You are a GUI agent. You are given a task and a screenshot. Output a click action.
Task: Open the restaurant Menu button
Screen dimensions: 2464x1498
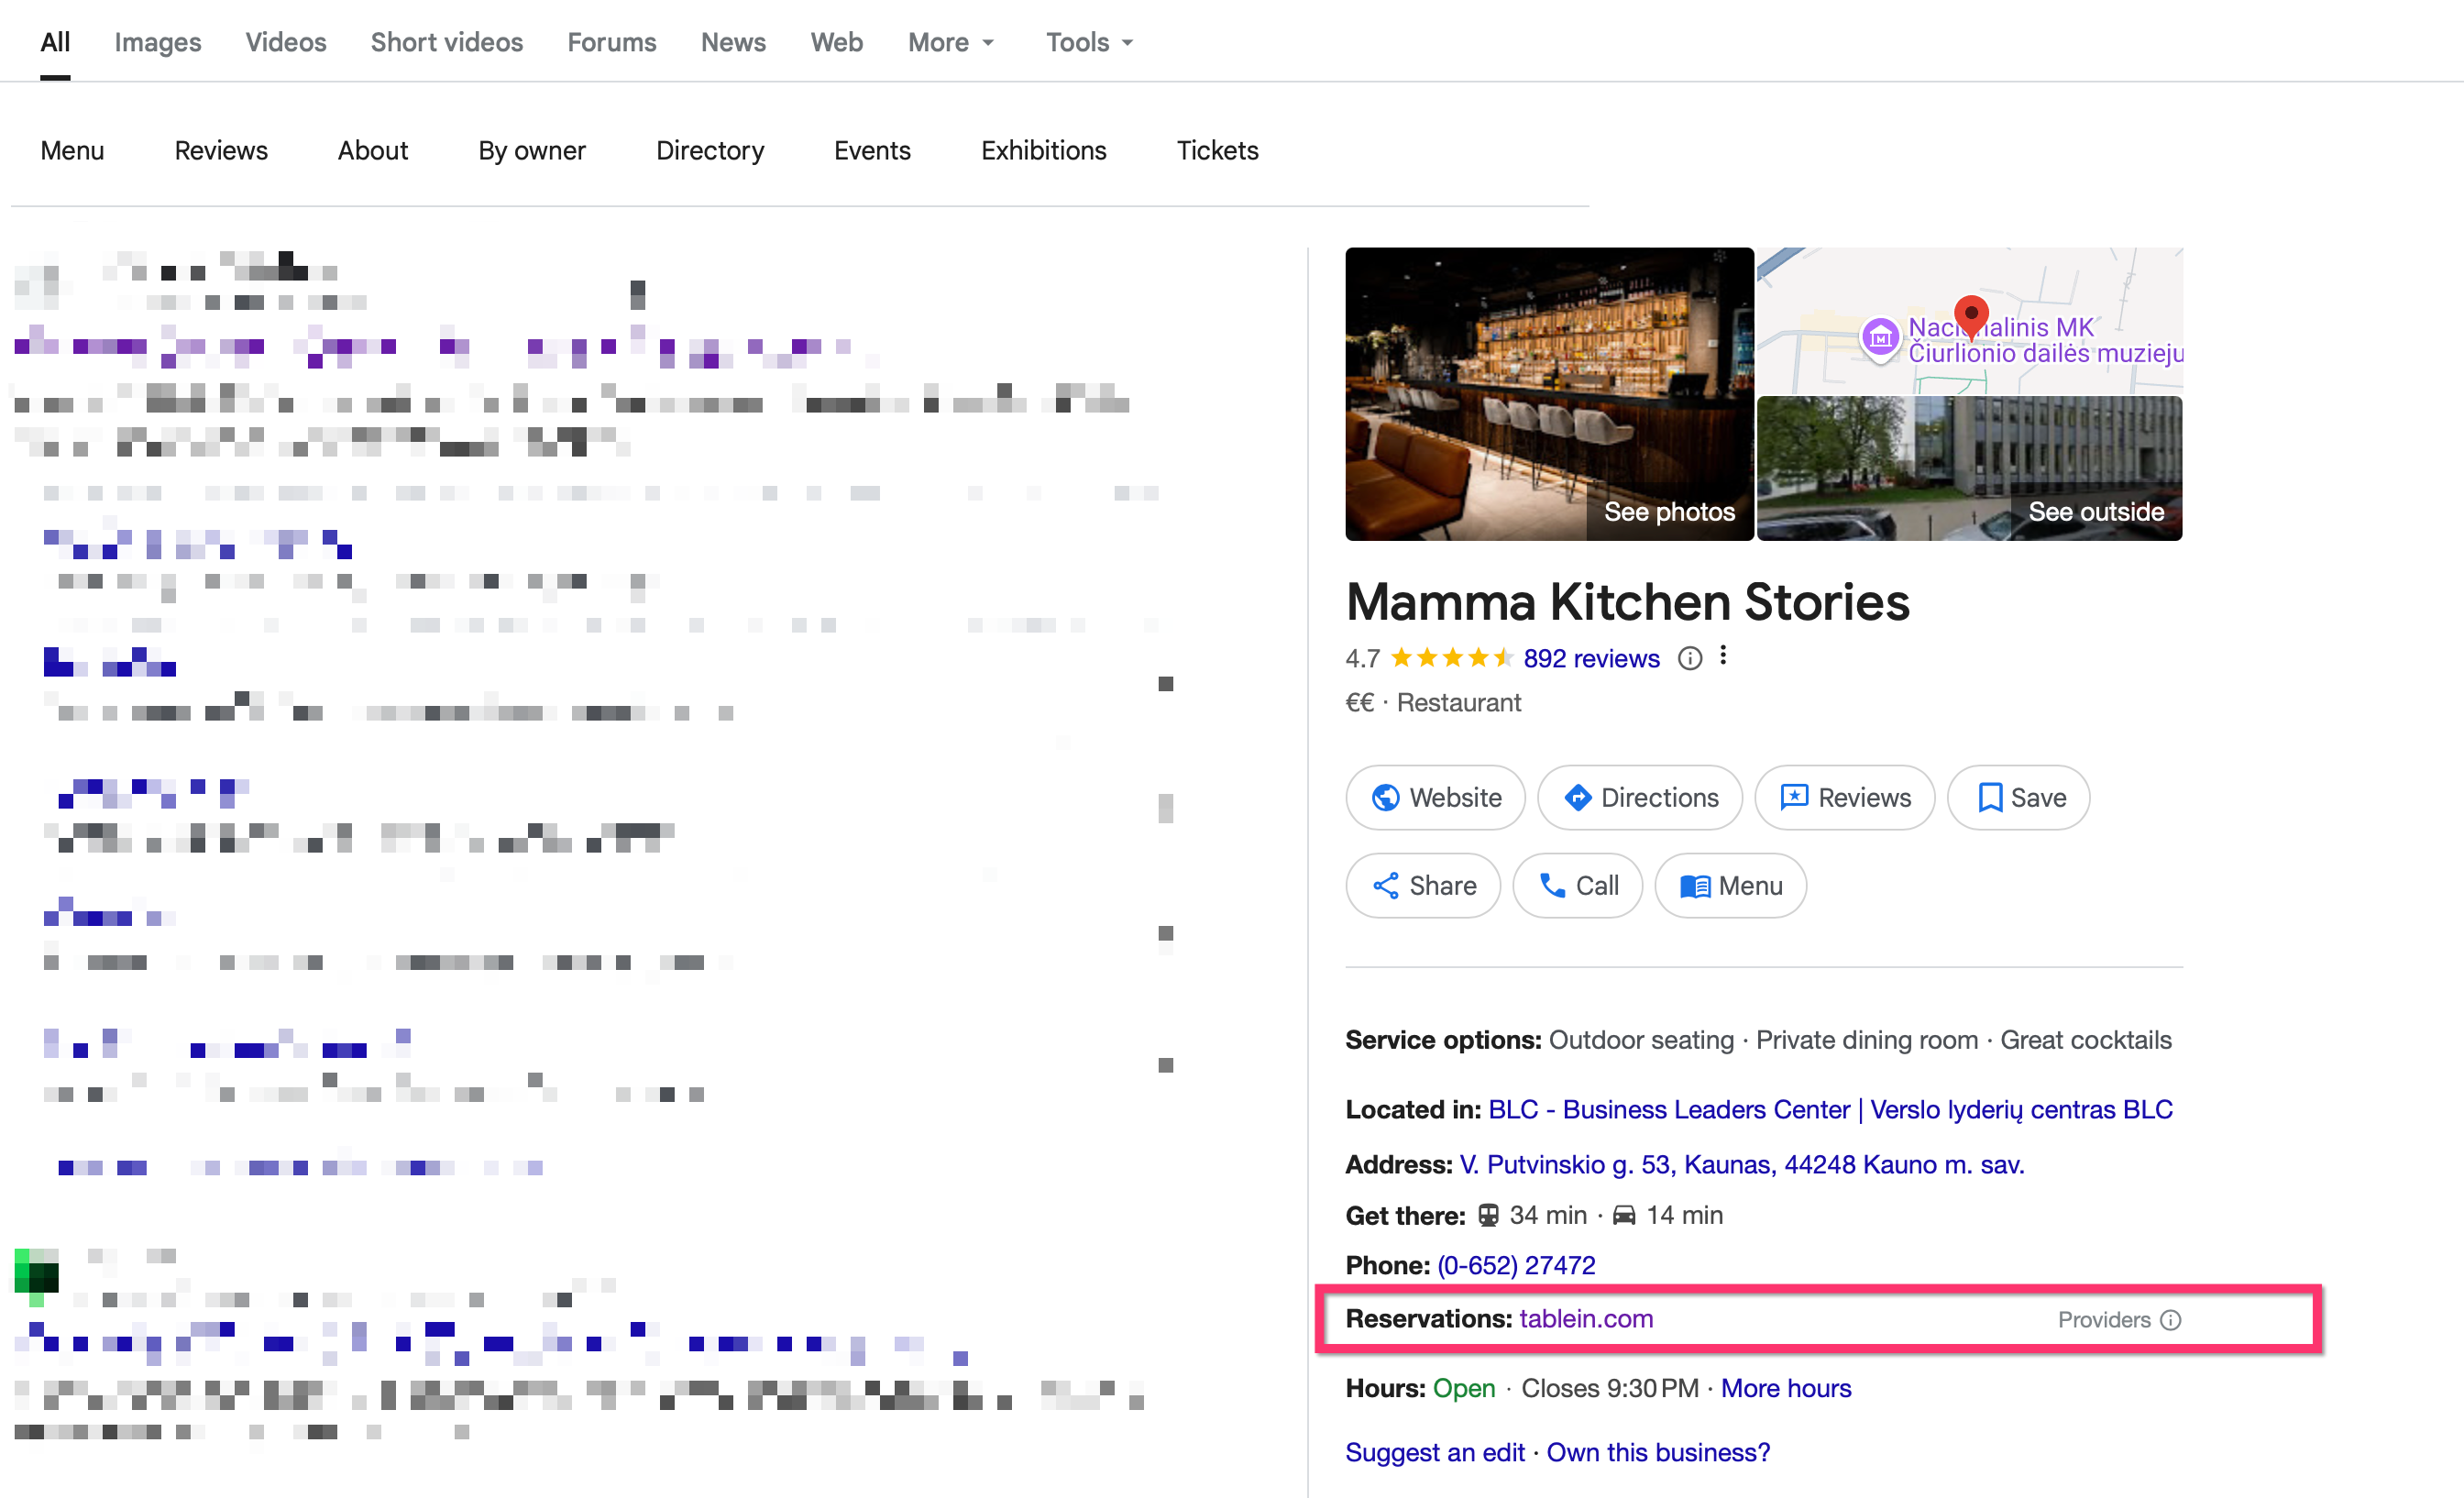[x=1730, y=885]
